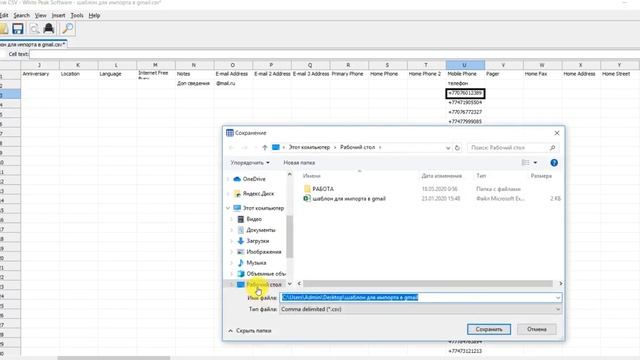Screen dimensions: 640x360
Task: Open the Help menu
Action: 94,16
